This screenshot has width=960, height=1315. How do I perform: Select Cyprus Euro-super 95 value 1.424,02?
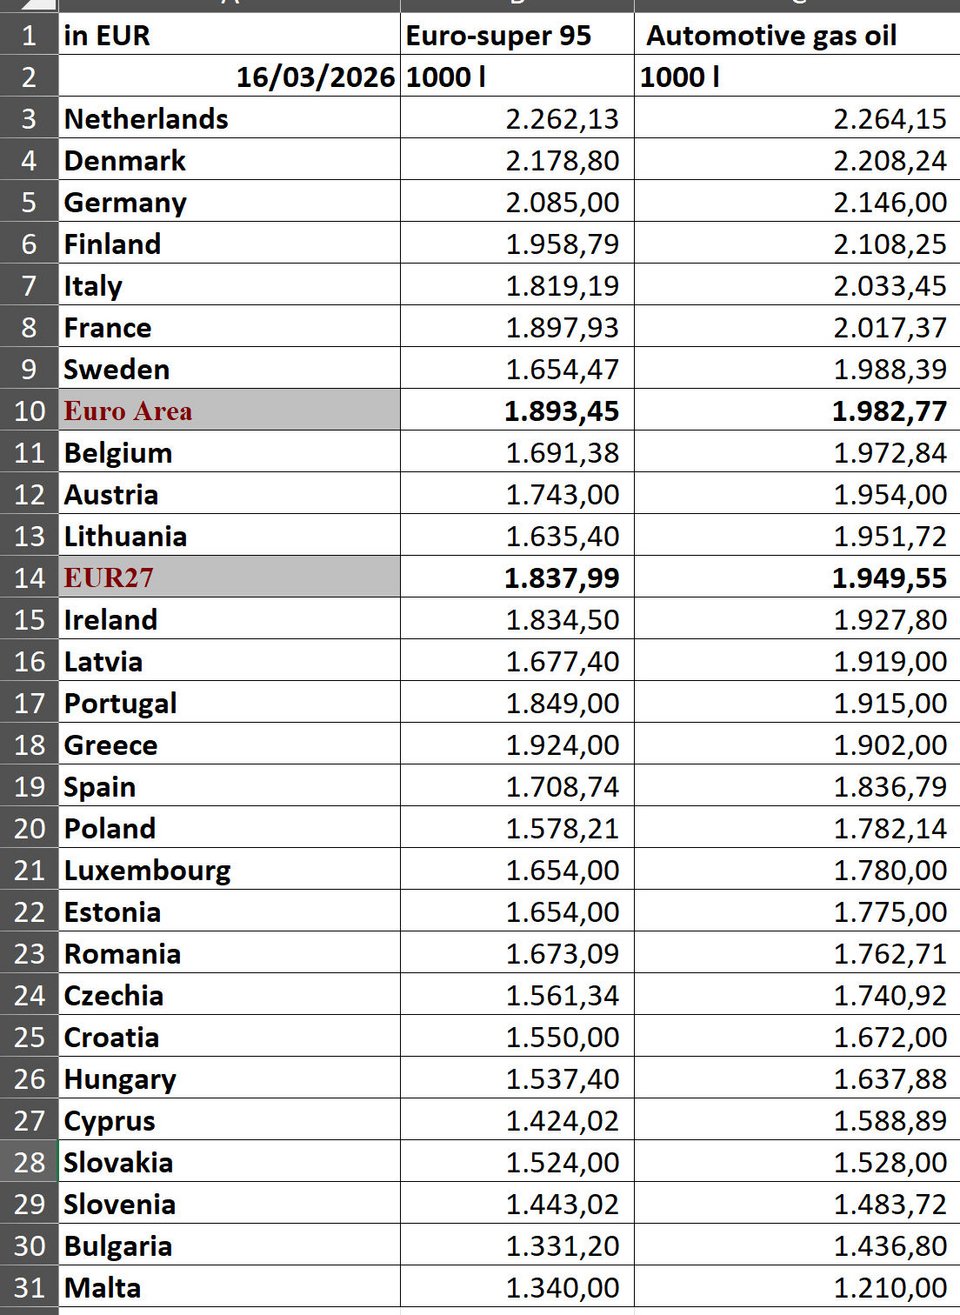tap(561, 1121)
